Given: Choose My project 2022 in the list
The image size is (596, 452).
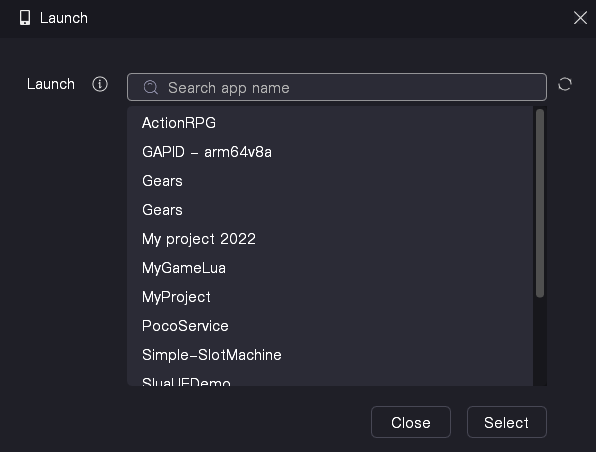Looking at the screenshot, I should click(330, 239).
